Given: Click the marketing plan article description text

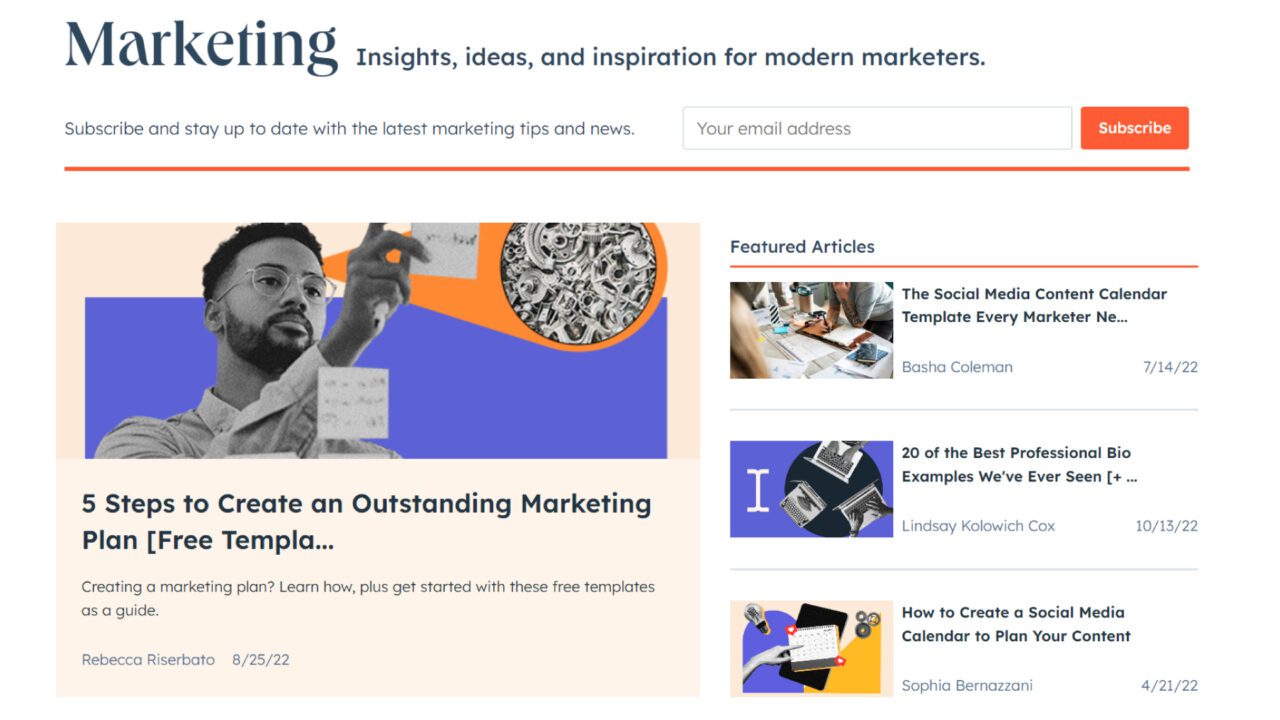Looking at the screenshot, I should (368, 598).
